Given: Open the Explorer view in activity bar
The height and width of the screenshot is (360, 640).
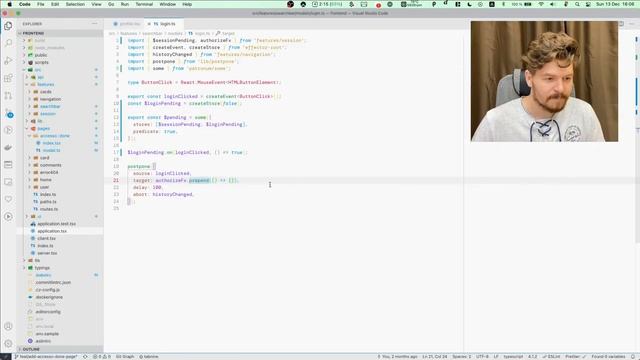Looking at the screenshot, I should coord(8,26).
